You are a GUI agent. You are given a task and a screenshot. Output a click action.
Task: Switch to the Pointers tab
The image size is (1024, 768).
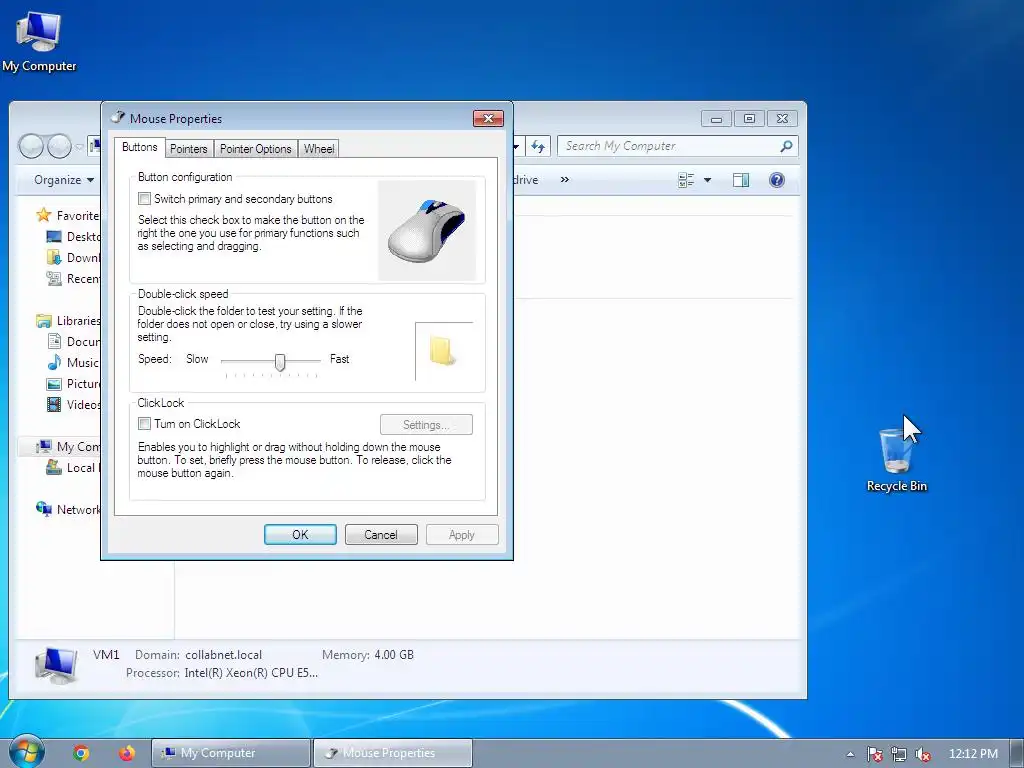click(189, 149)
